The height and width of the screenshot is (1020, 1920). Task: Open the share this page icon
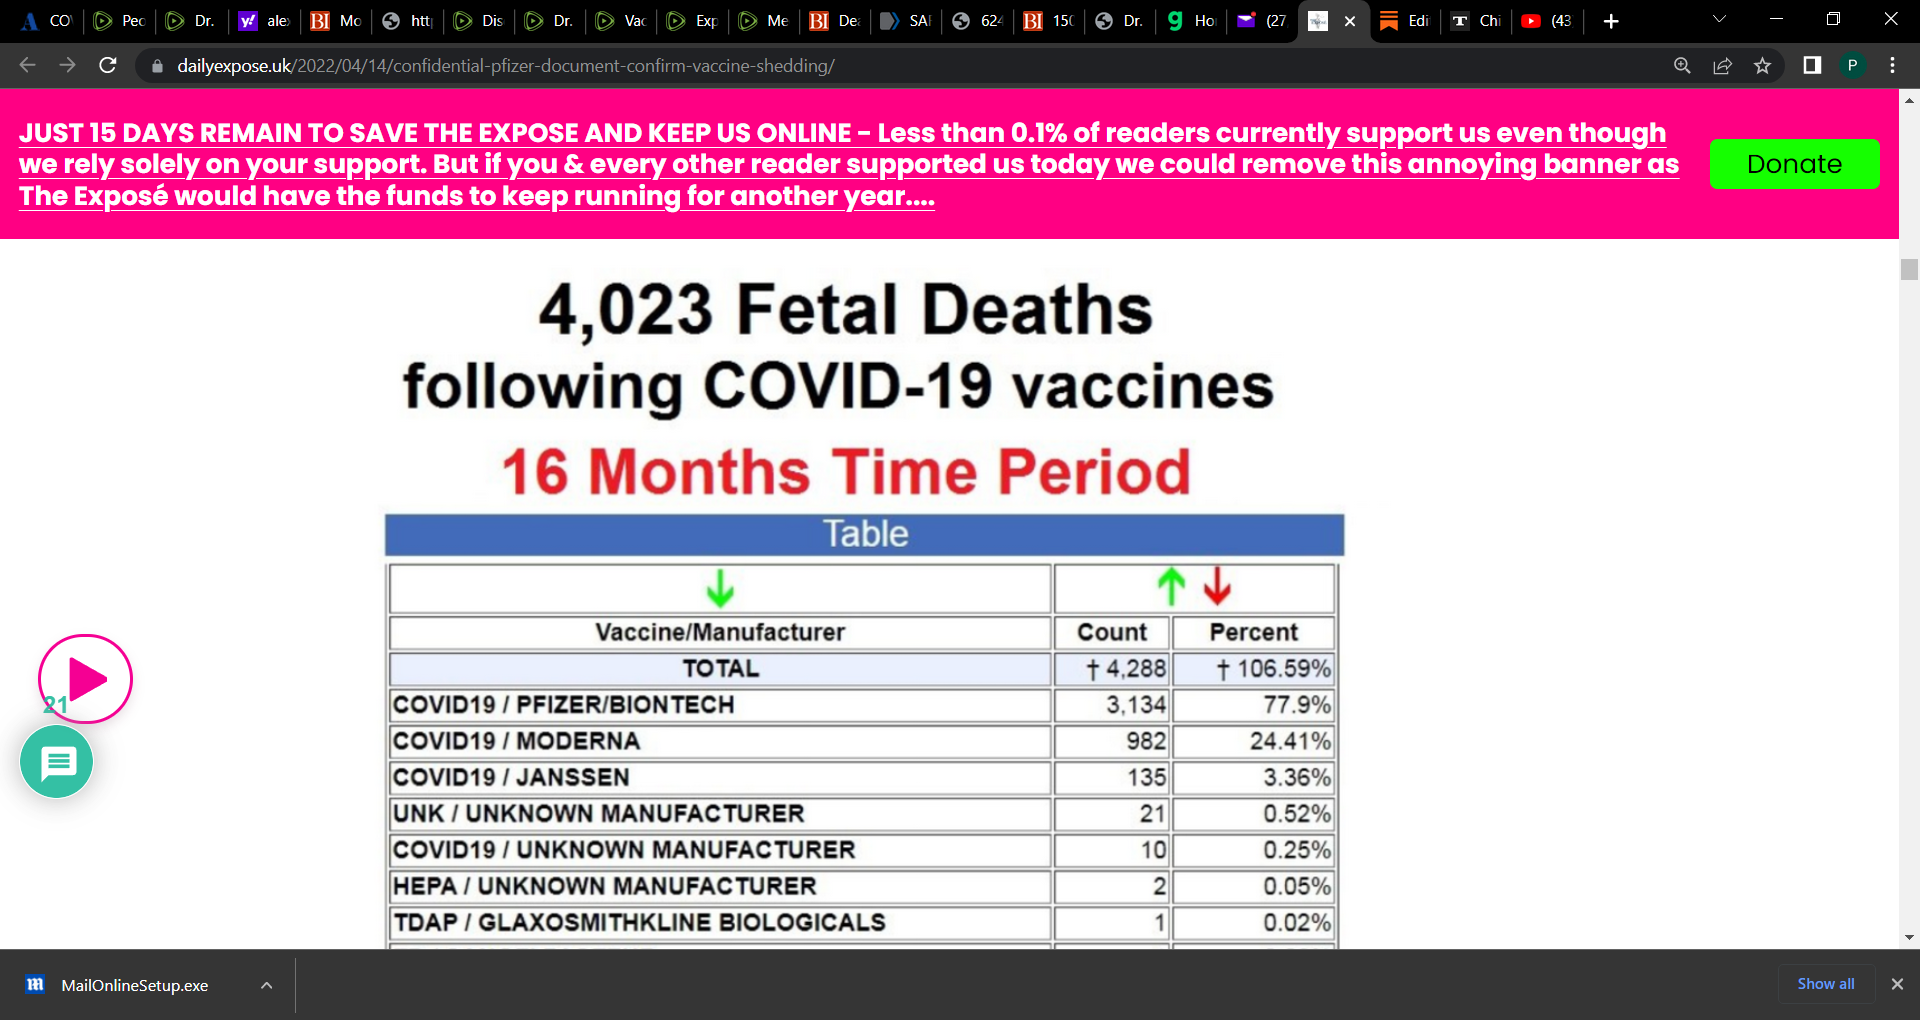(1722, 66)
